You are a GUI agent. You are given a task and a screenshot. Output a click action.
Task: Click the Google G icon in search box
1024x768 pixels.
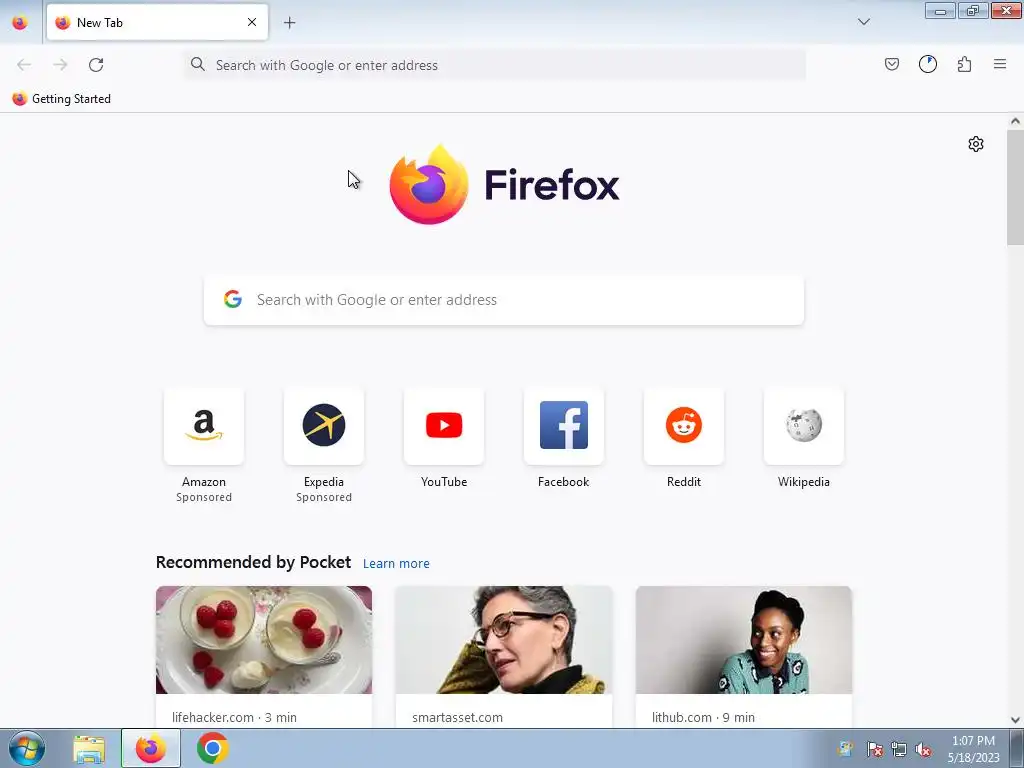[x=233, y=299]
